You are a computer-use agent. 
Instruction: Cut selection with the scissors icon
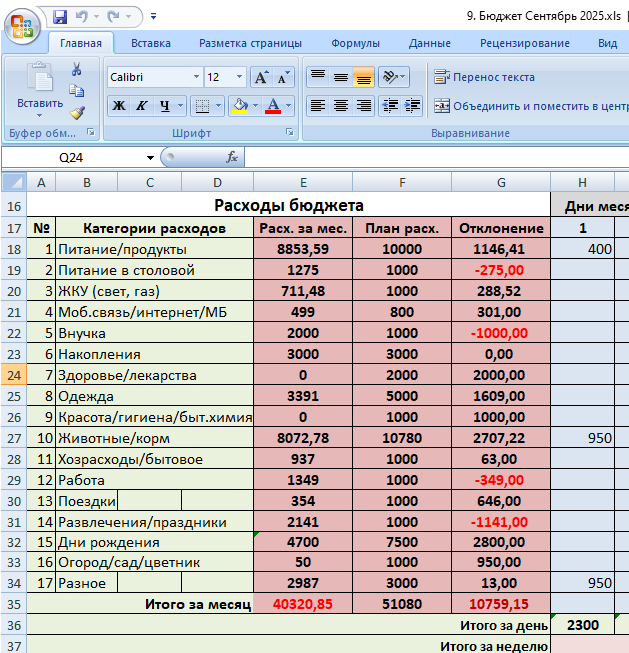tap(76, 69)
